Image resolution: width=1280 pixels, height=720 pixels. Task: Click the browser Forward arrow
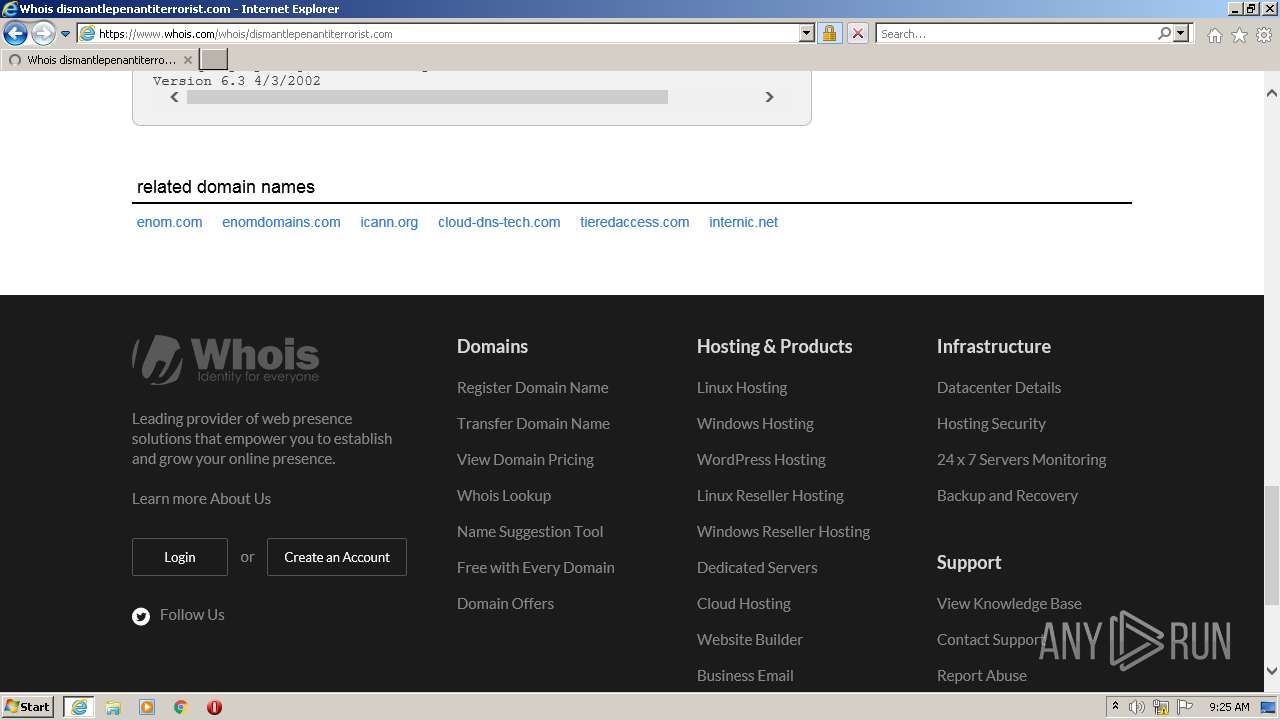pos(43,33)
